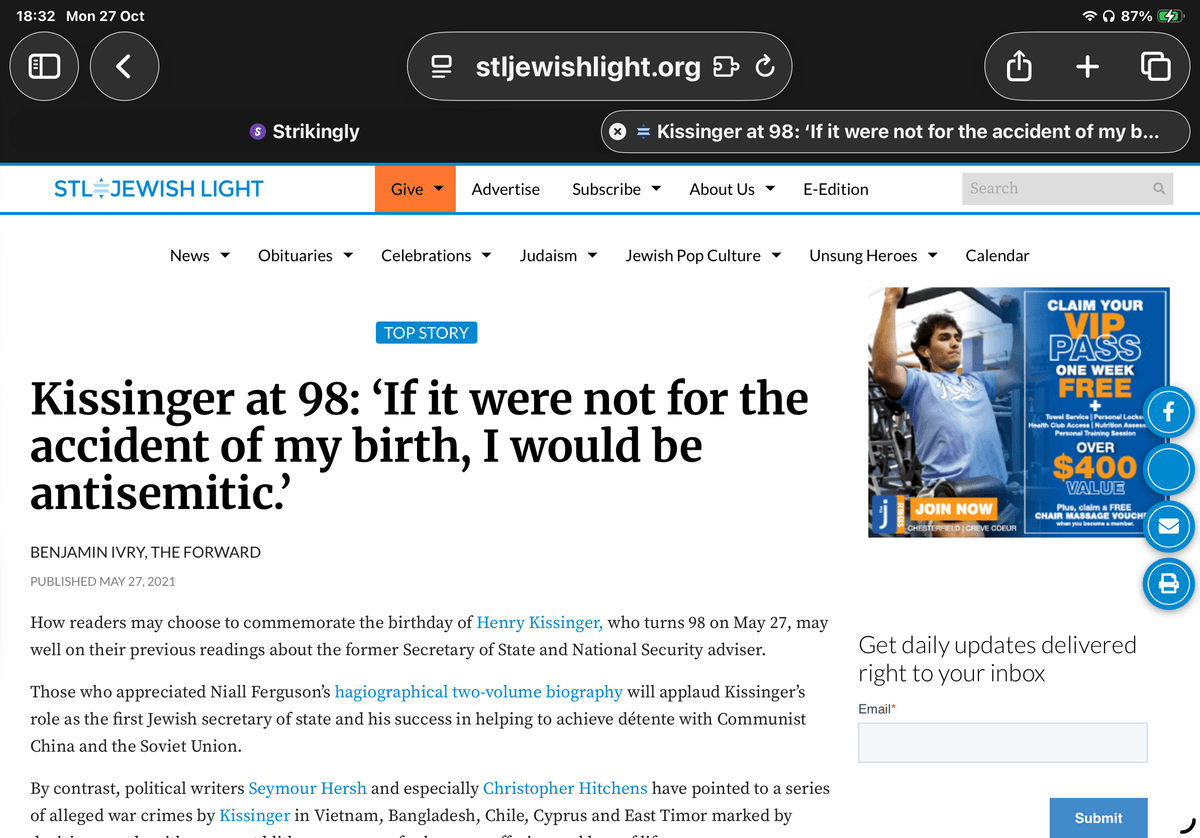This screenshot has height=838, width=1200.
Task: Tap the headphones status icon
Action: [x=1108, y=16]
